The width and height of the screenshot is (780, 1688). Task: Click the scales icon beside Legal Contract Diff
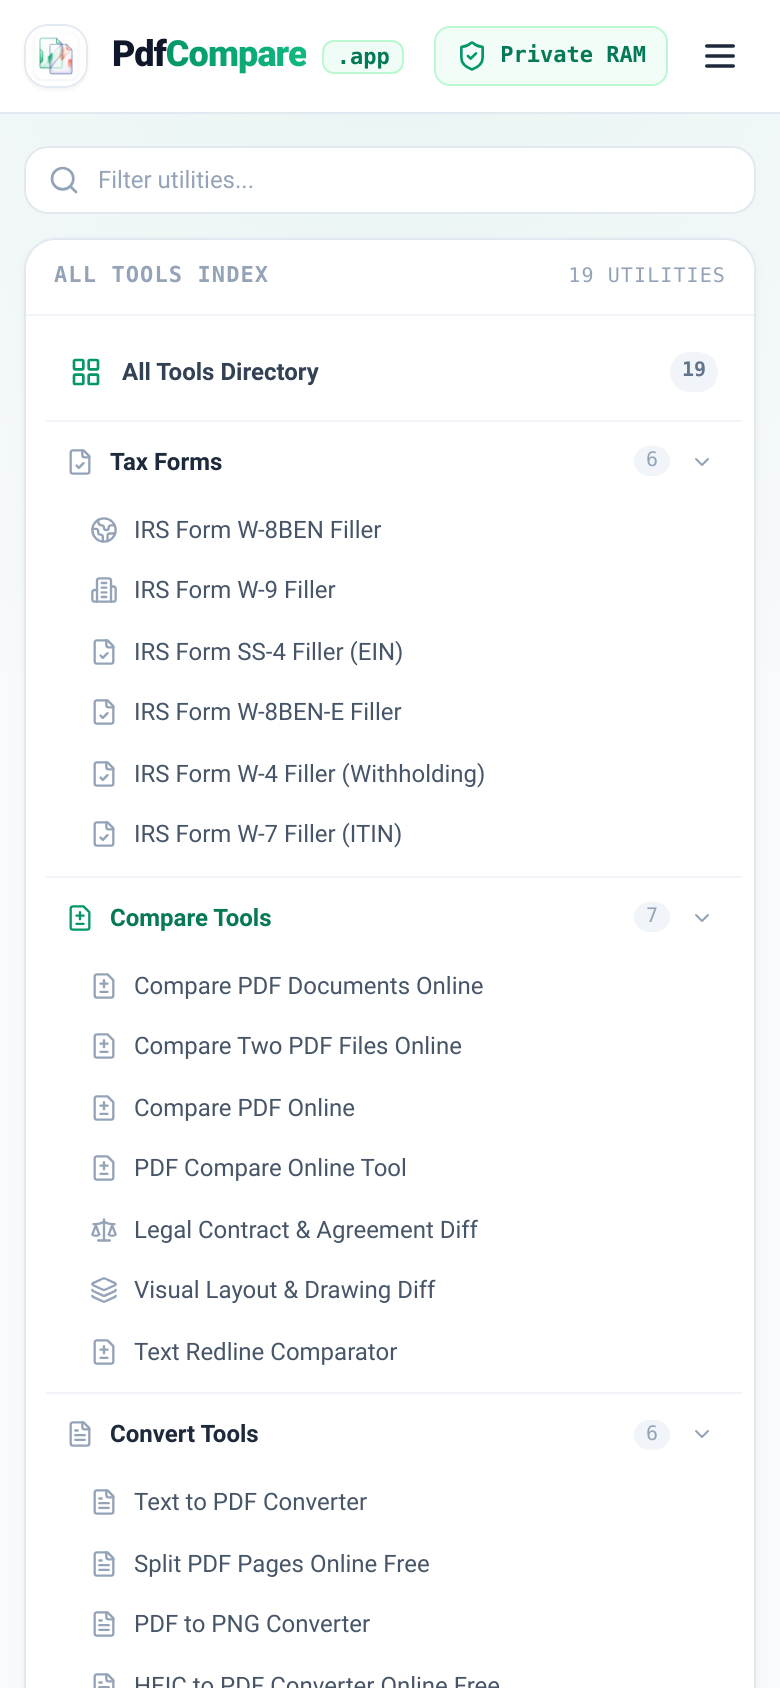point(104,1230)
